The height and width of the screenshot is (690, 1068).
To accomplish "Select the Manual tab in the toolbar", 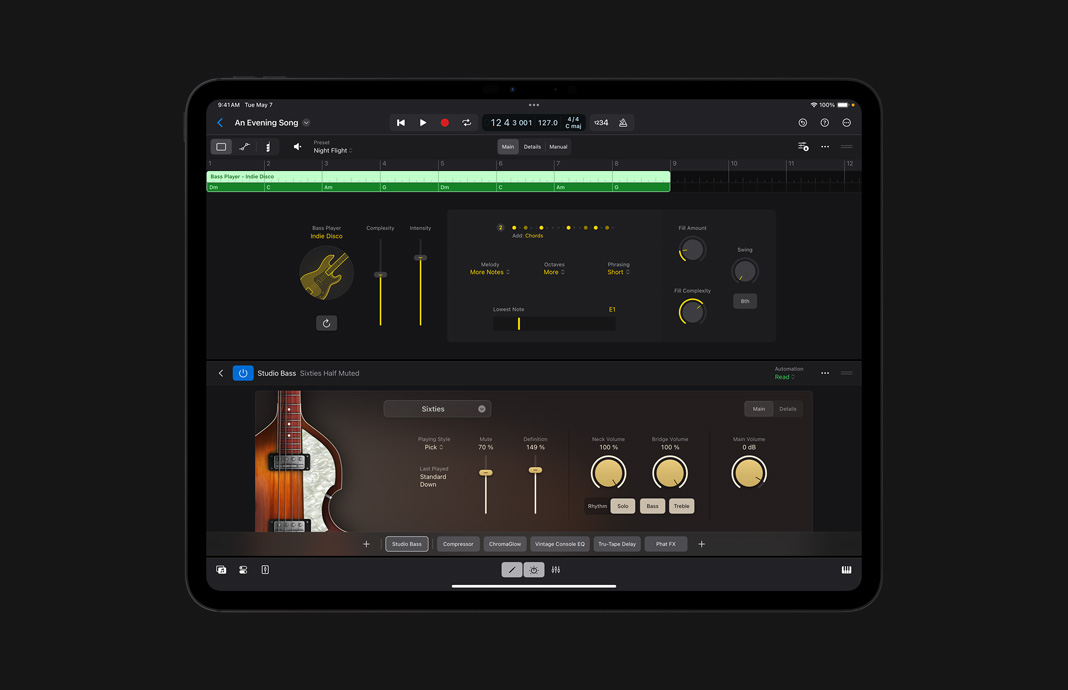I will pyautogui.click(x=558, y=146).
